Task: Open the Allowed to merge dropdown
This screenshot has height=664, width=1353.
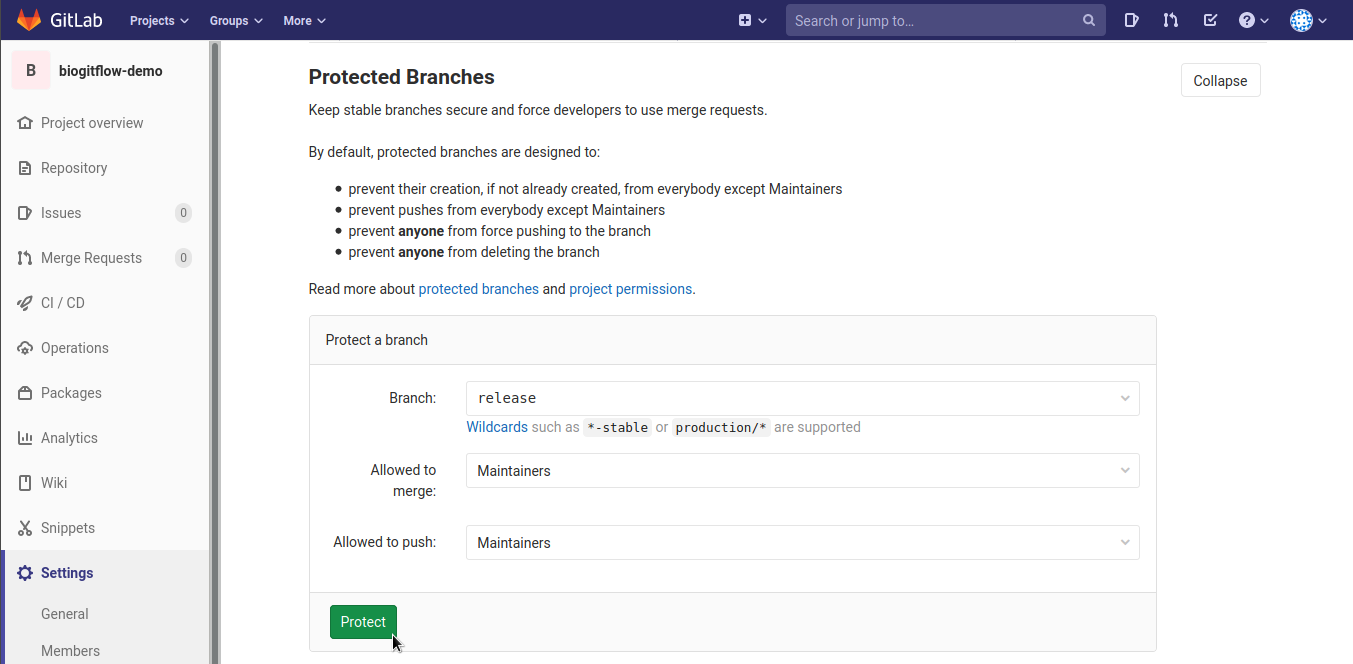Action: tap(802, 471)
